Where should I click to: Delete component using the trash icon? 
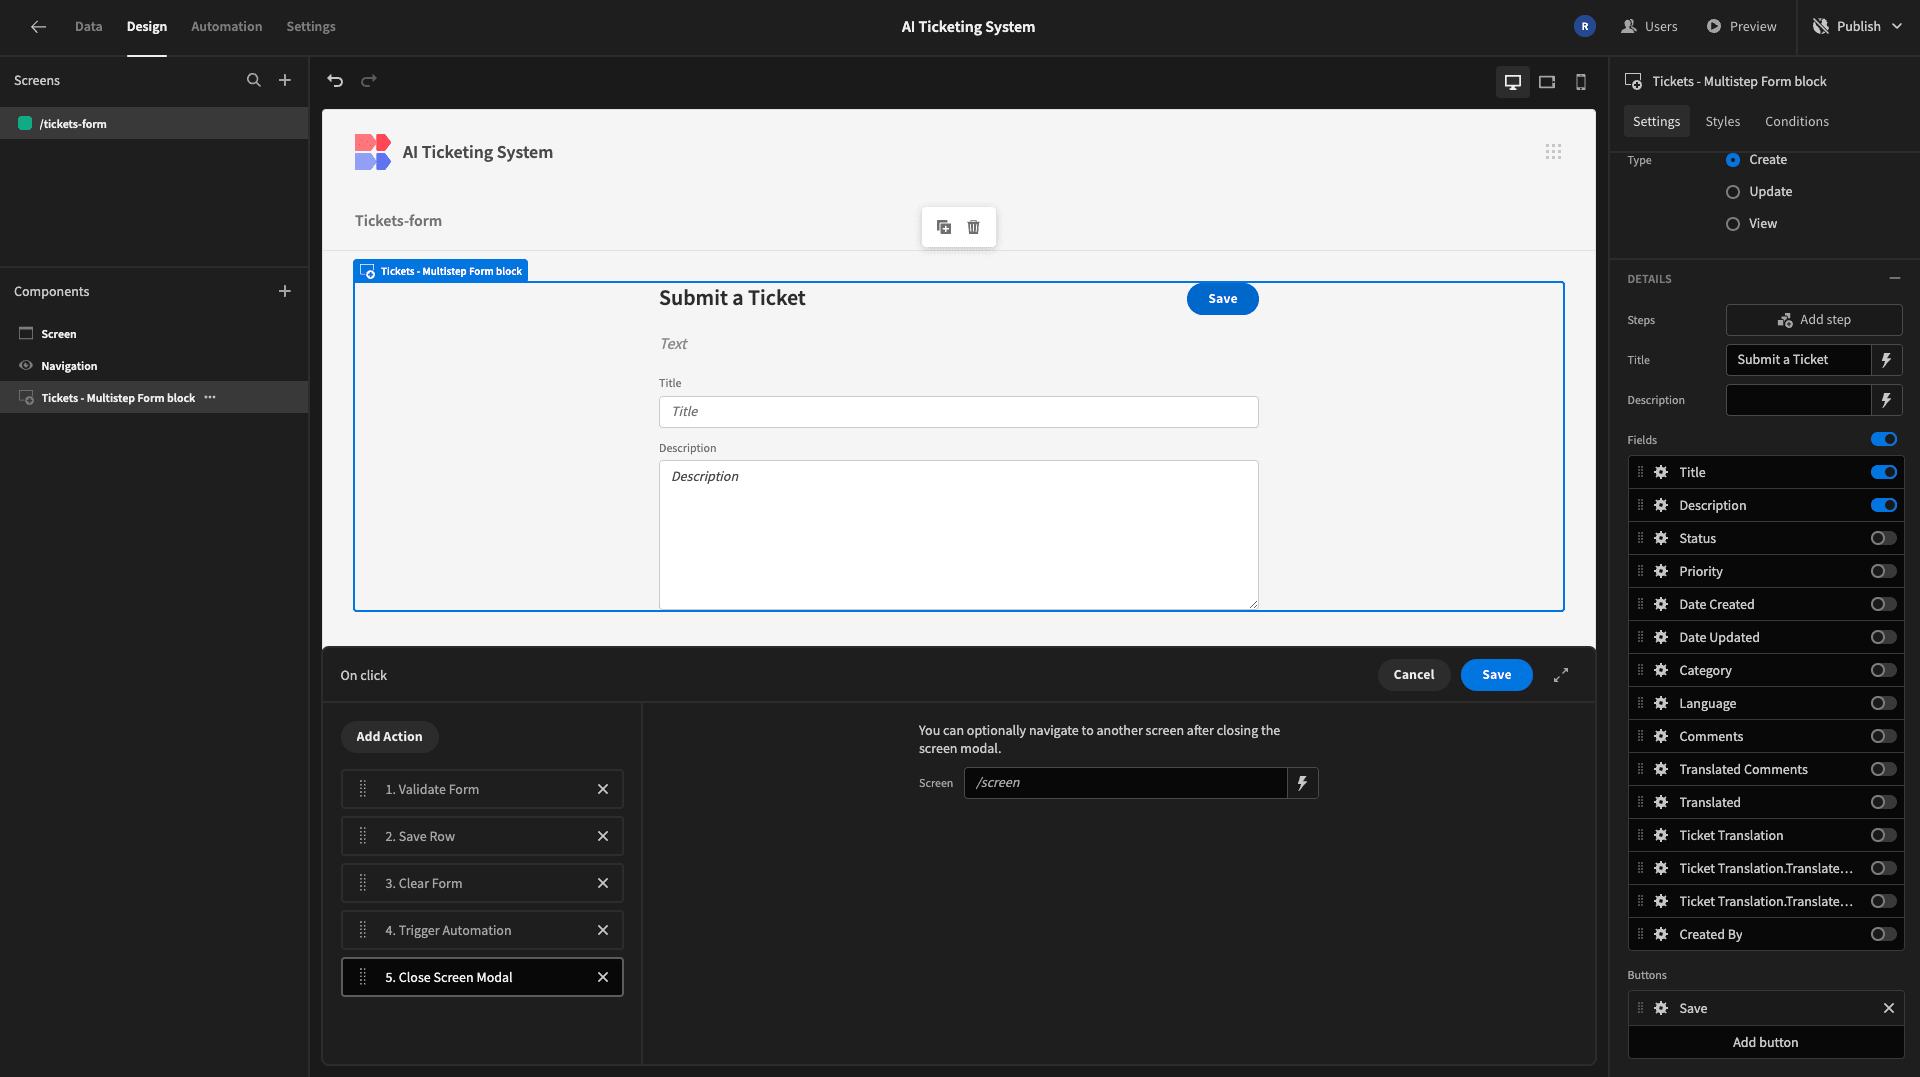tap(973, 227)
